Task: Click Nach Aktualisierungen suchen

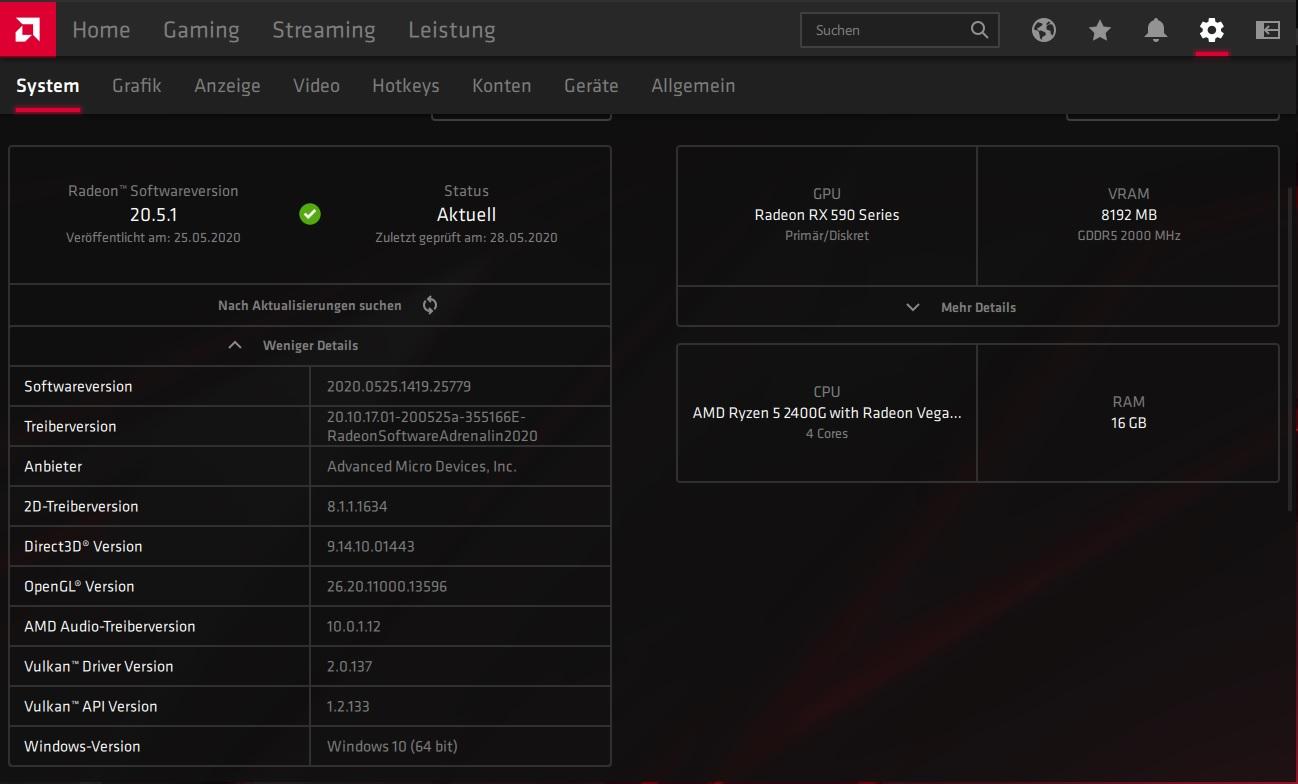Action: [x=310, y=305]
